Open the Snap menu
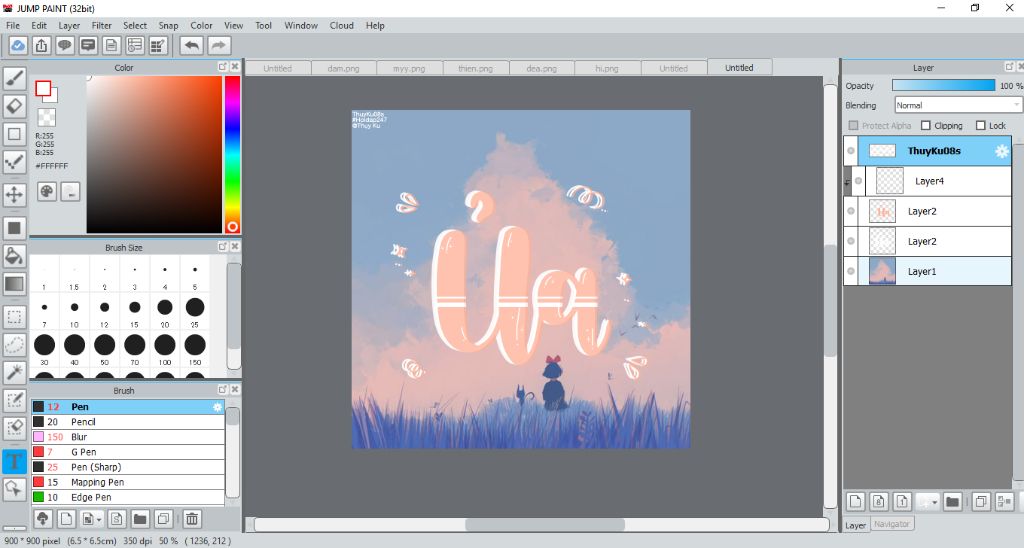This screenshot has height=548, width=1024. point(168,25)
